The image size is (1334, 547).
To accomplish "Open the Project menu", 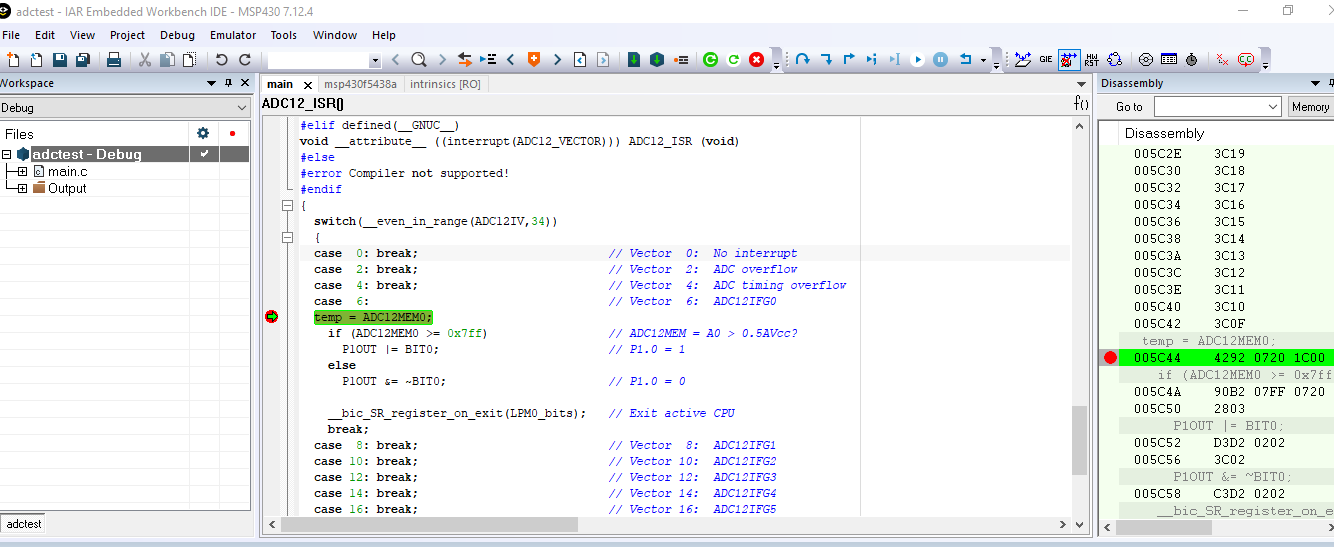I will 127,35.
